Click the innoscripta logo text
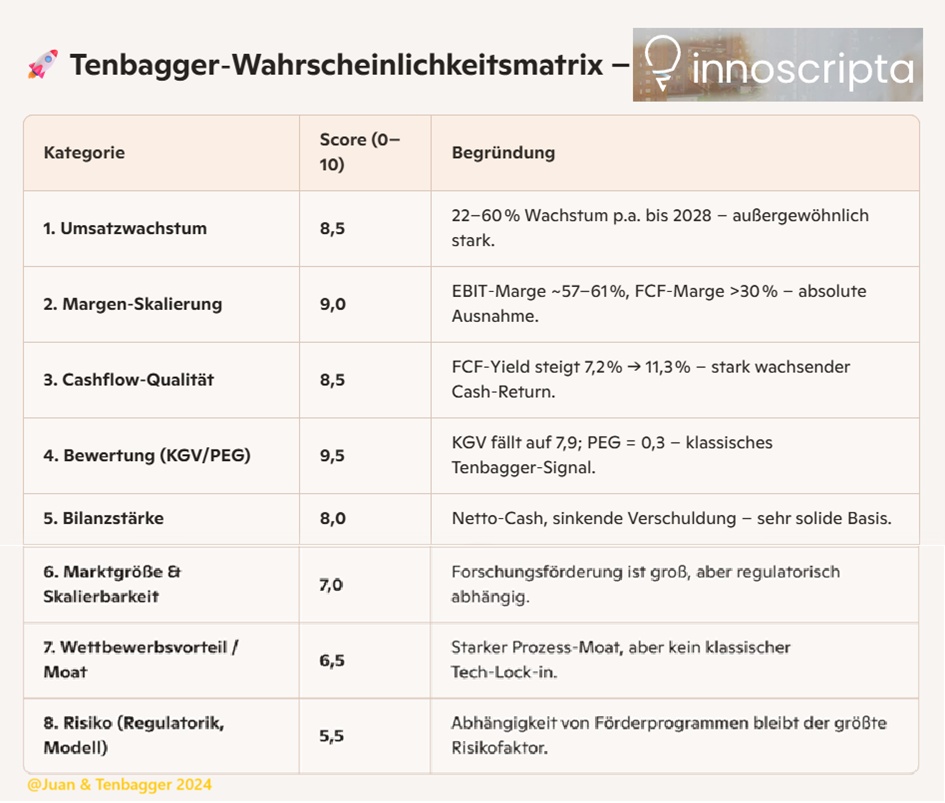945x803 pixels. click(x=802, y=69)
